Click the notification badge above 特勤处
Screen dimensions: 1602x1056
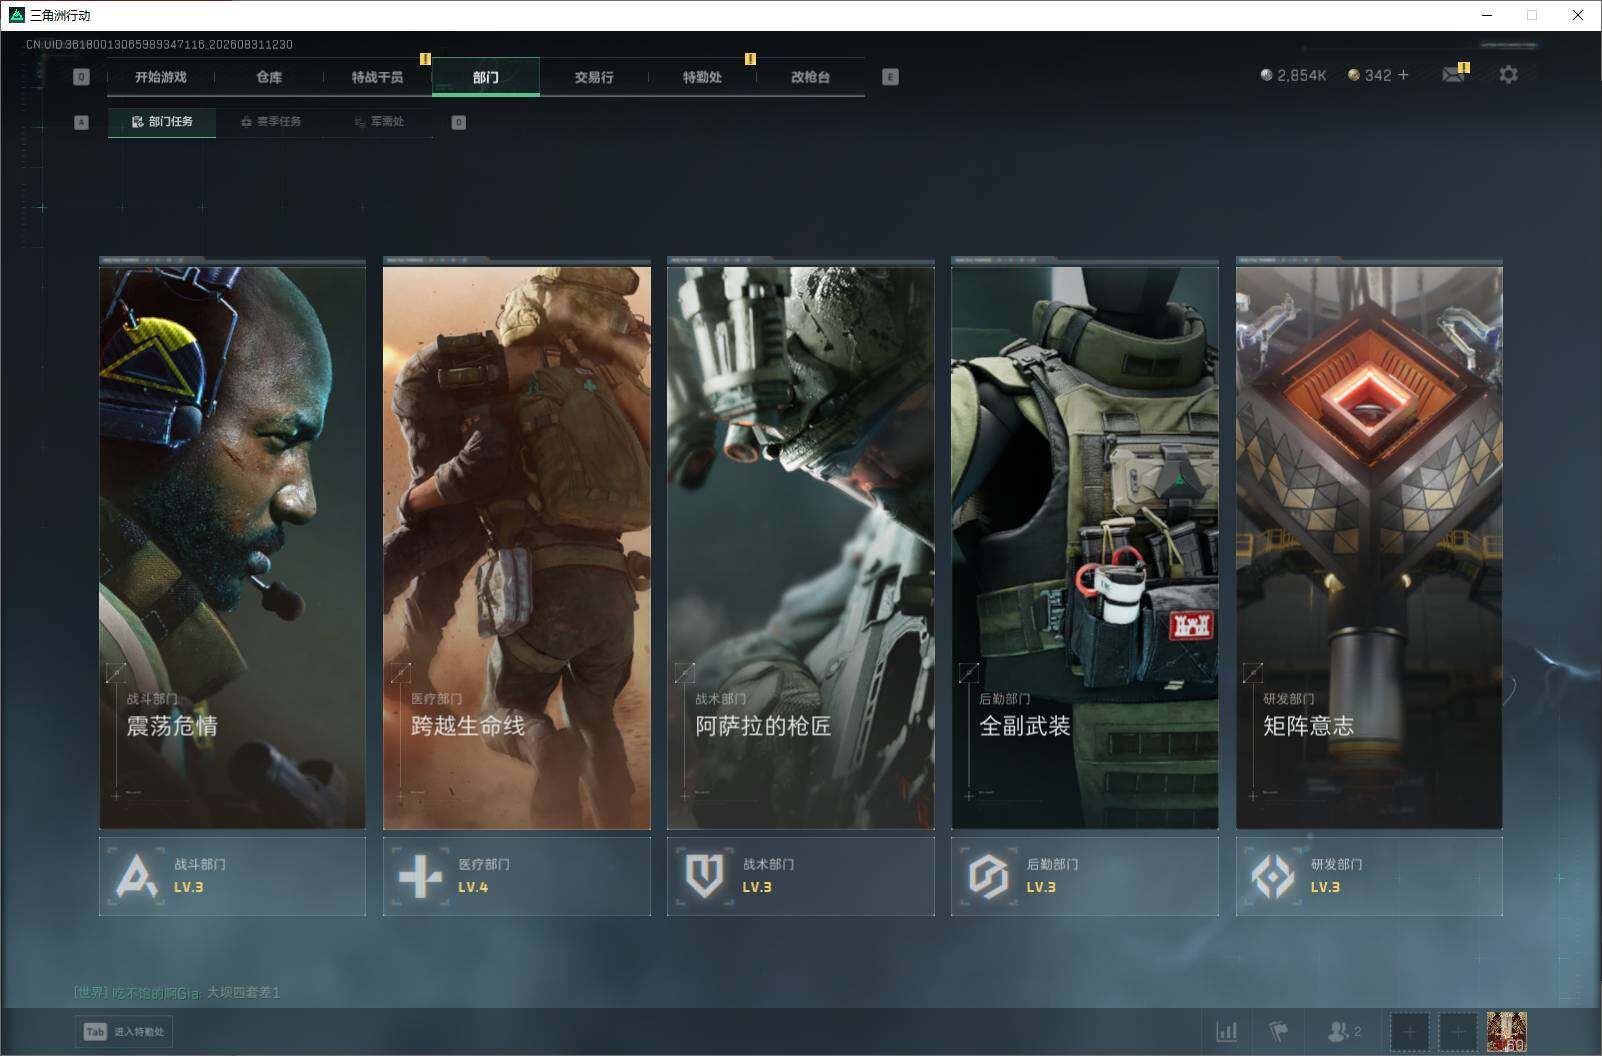tap(750, 59)
